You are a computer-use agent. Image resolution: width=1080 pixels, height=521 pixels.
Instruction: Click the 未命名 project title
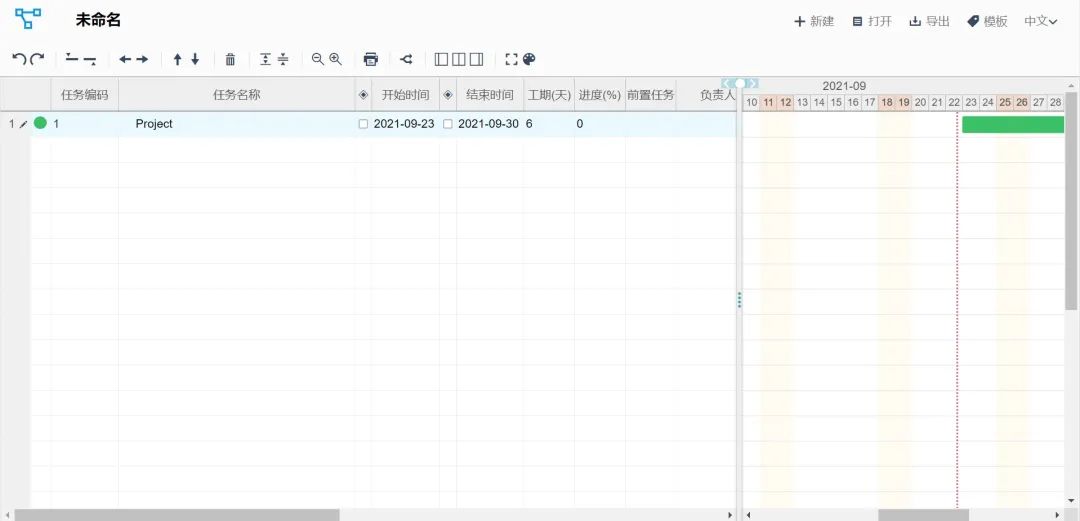(x=98, y=20)
